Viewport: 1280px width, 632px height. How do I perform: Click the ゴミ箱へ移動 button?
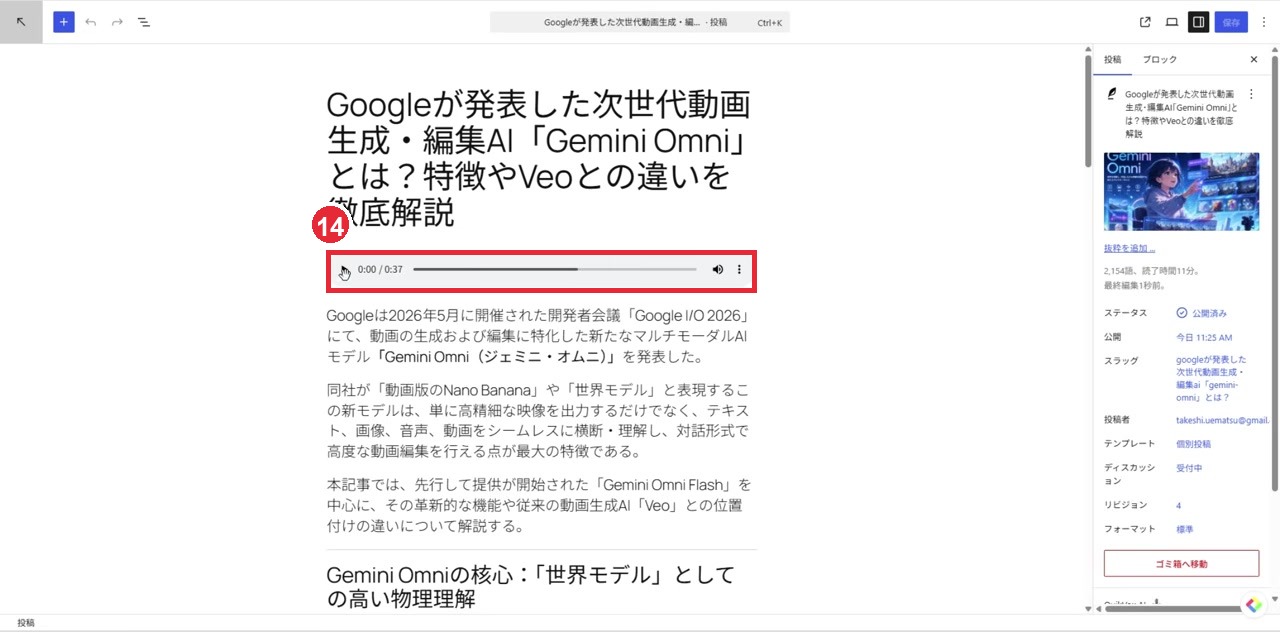point(1181,563)
